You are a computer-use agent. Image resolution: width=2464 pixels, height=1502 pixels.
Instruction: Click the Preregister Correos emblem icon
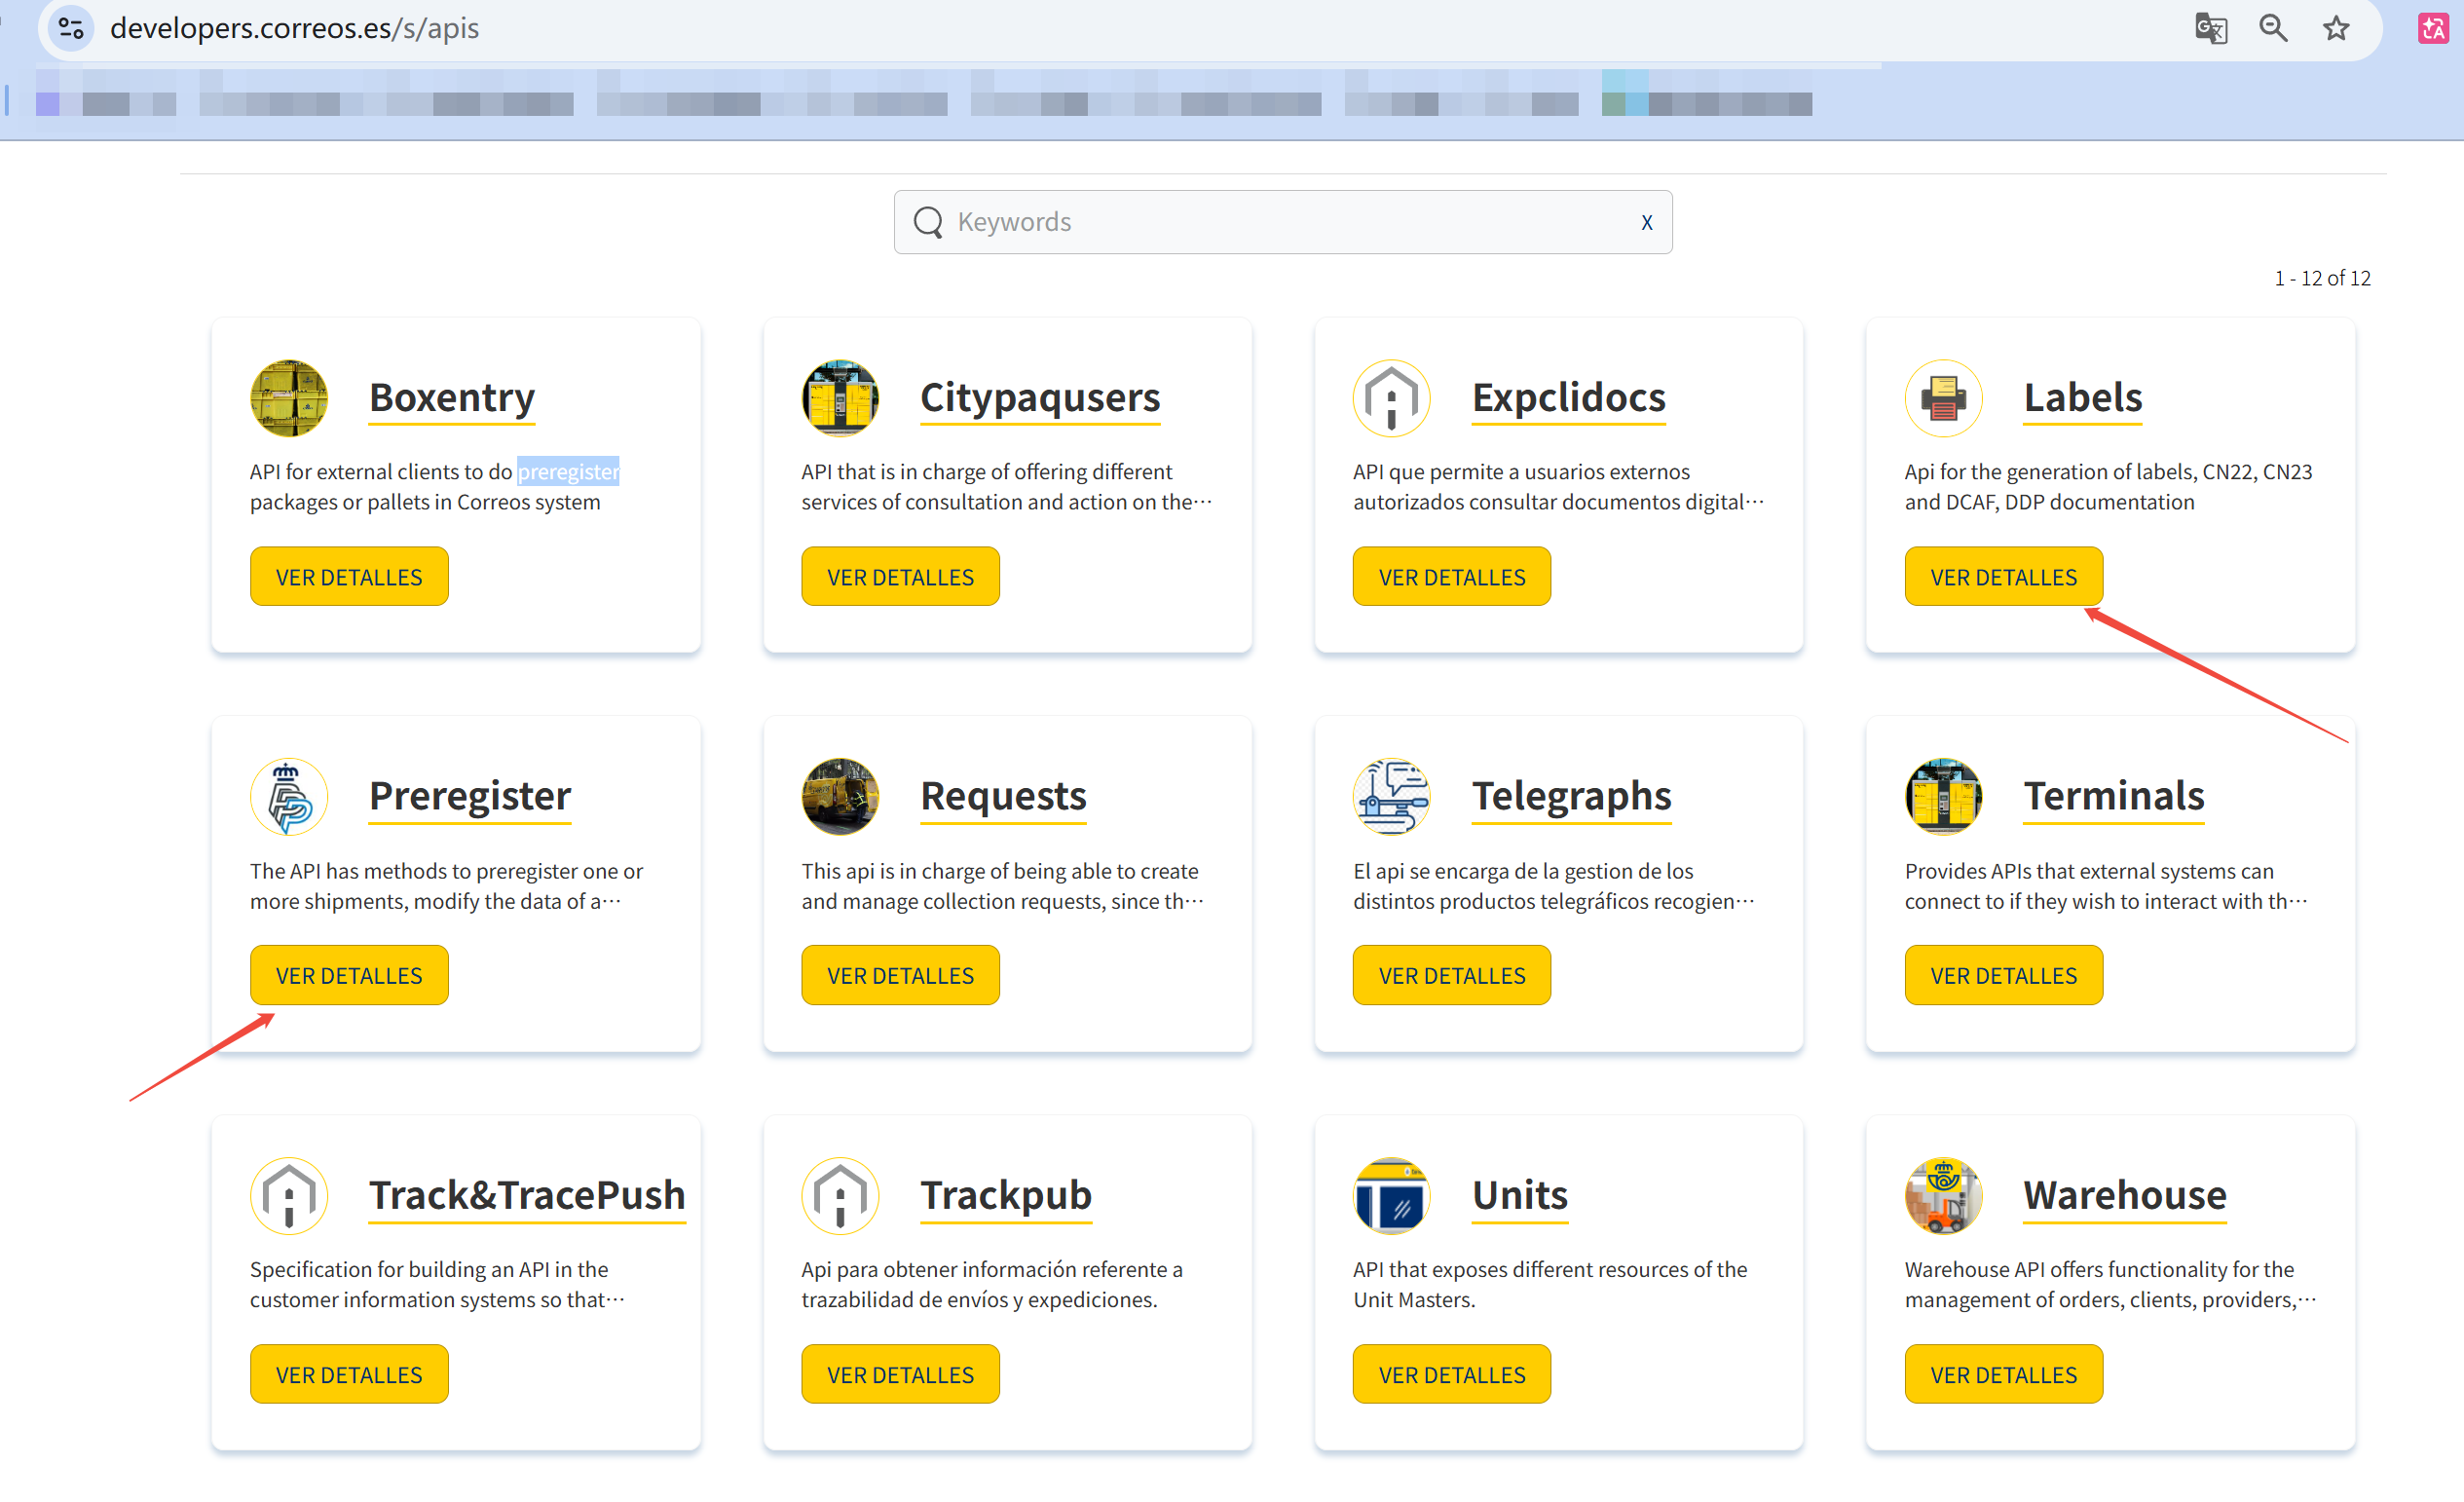pyautogui.click(x=289, y=796)
